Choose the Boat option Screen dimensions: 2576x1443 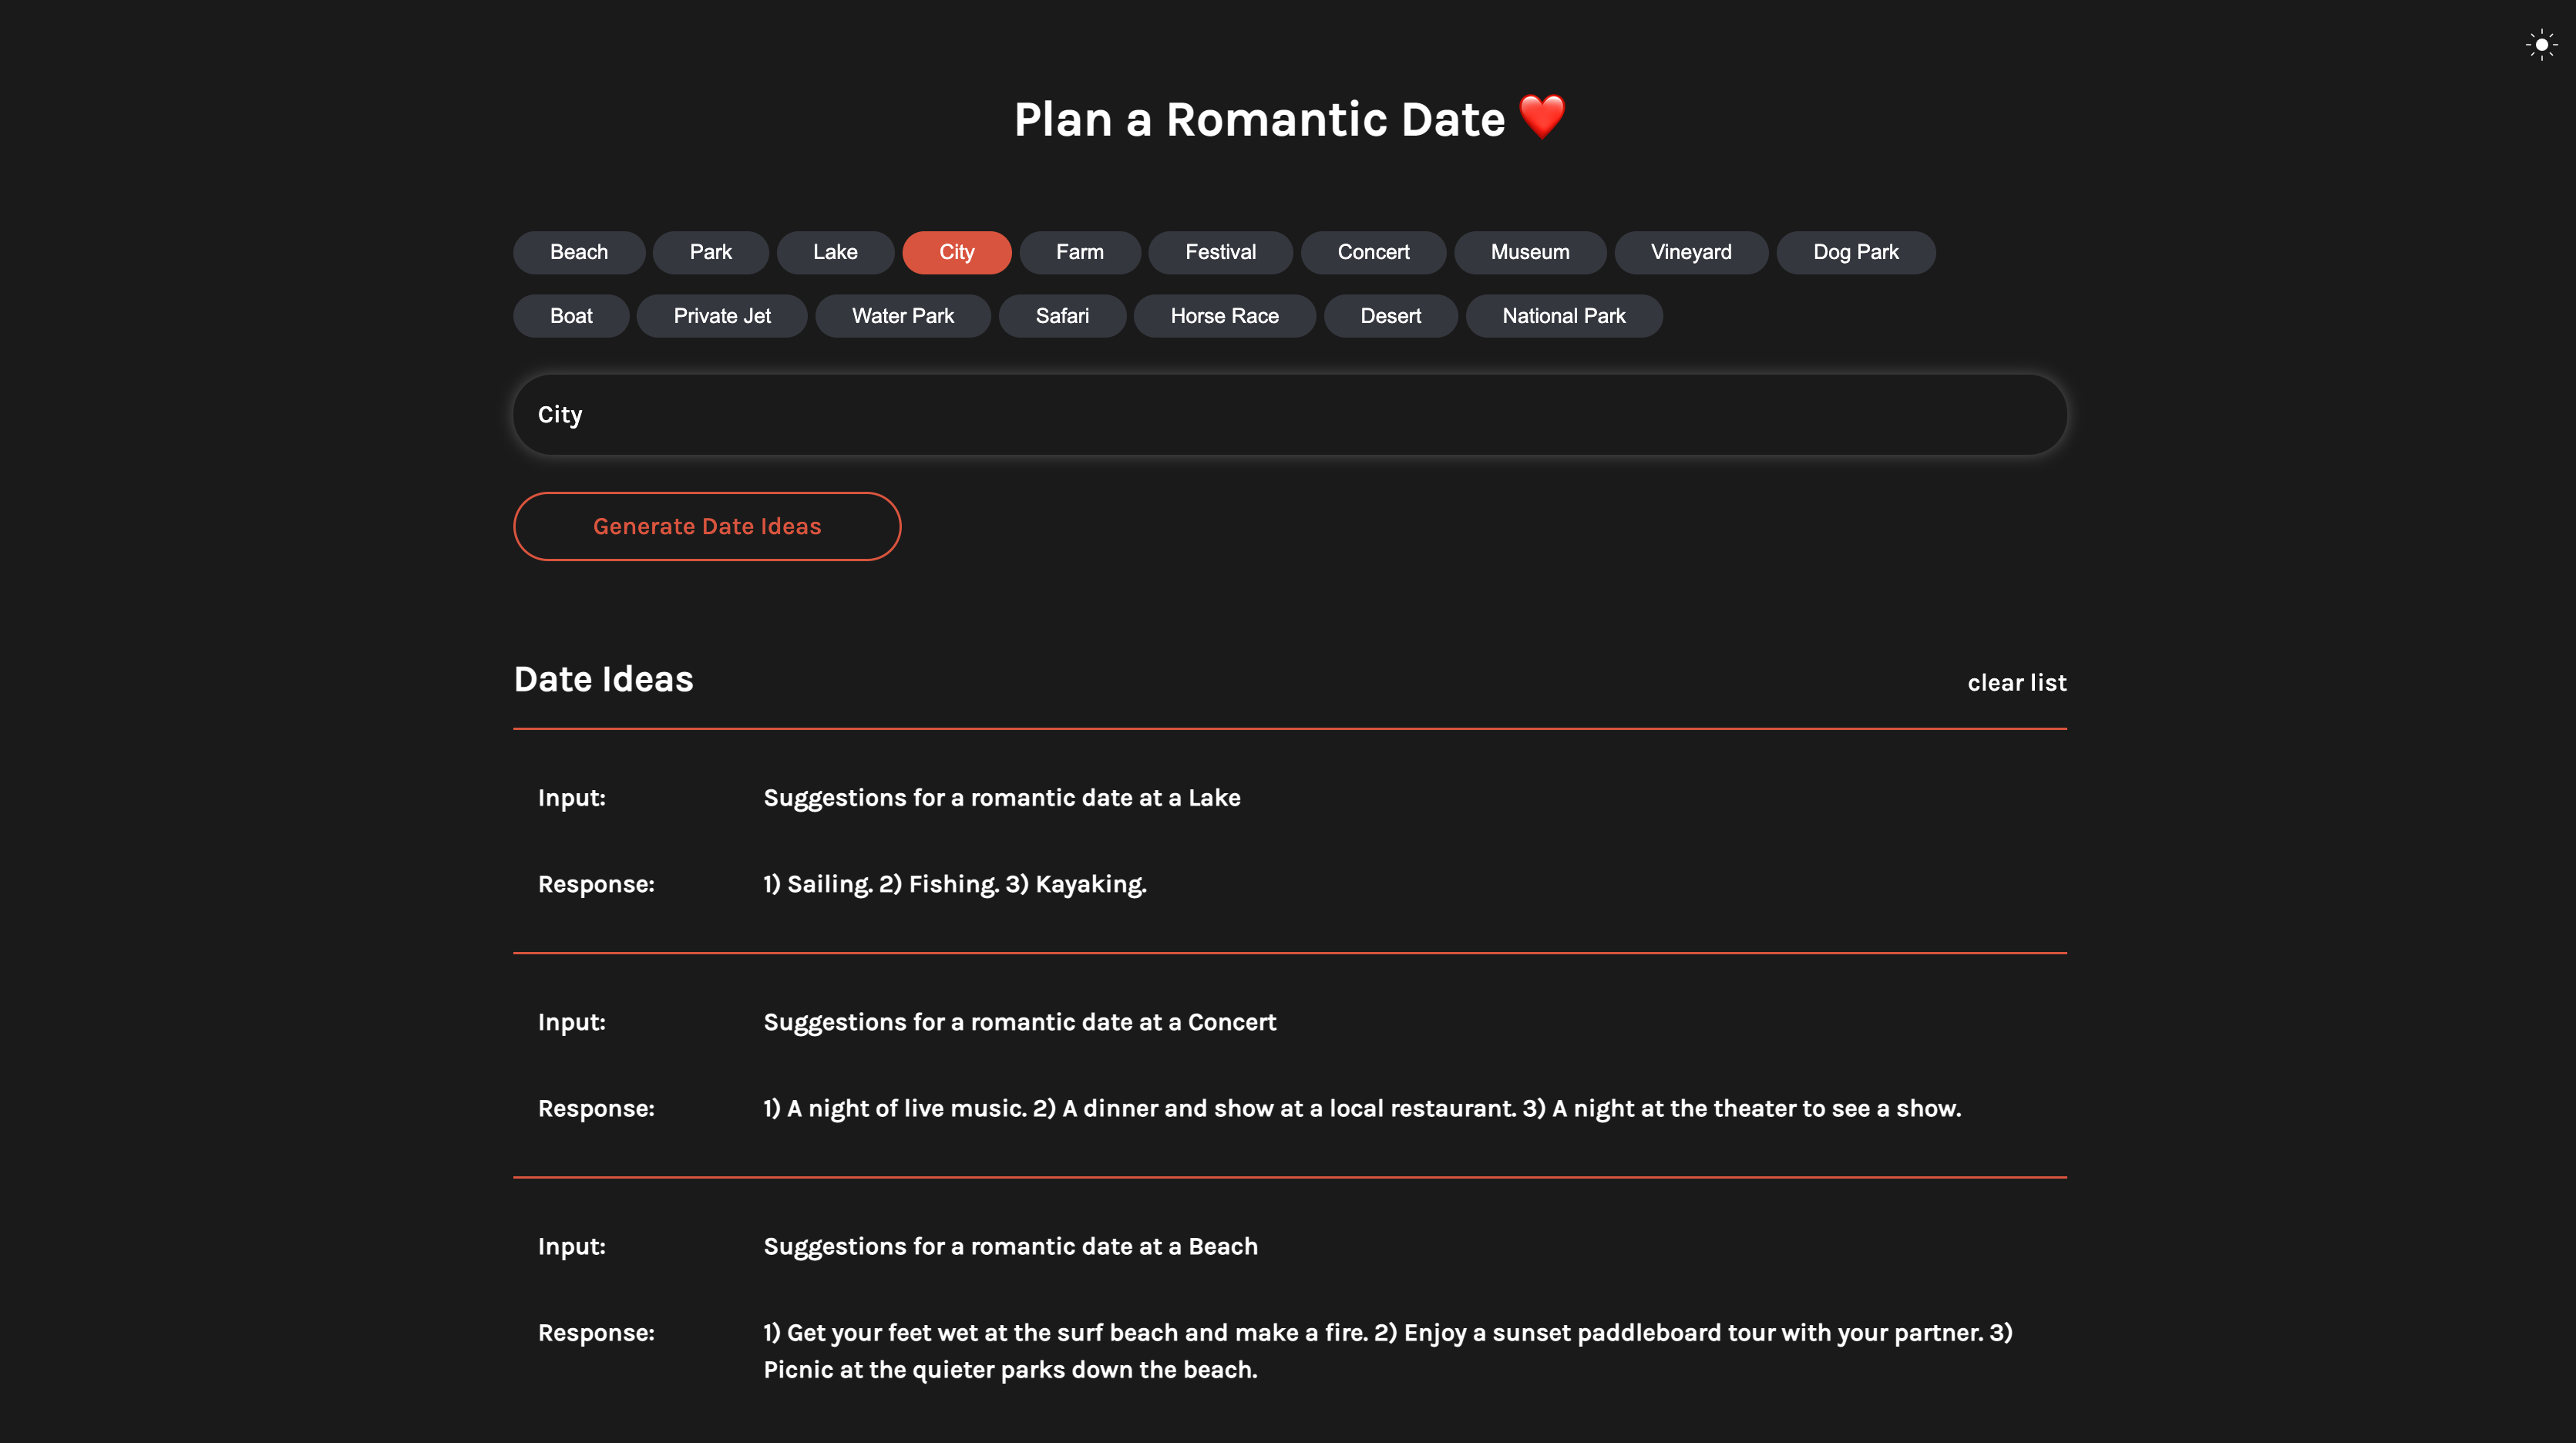570,316
